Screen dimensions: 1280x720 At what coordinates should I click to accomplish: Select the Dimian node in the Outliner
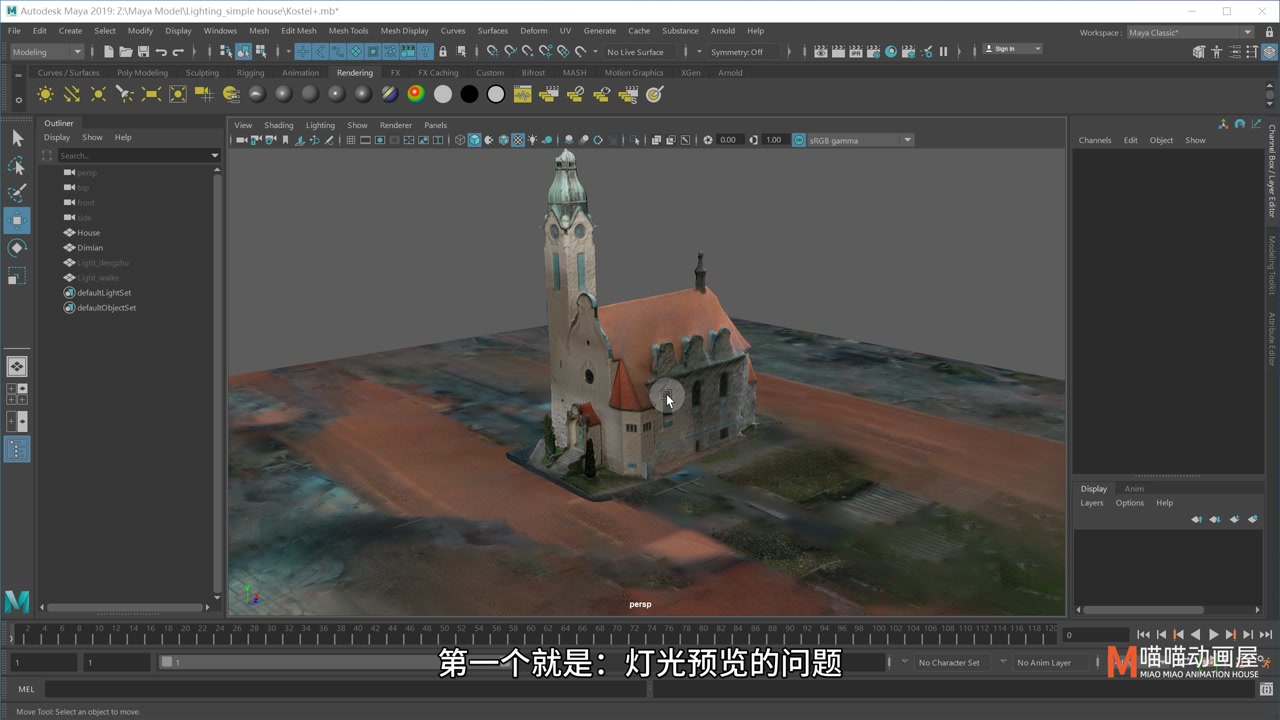[x=90, y=248]
